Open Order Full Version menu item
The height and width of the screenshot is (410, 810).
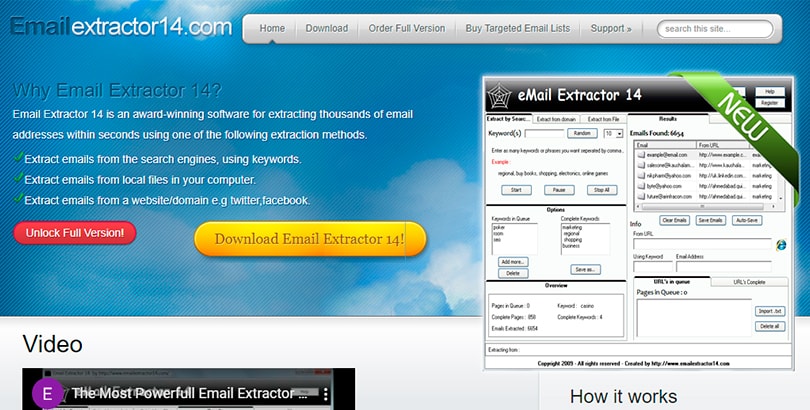tap(407, 28)
